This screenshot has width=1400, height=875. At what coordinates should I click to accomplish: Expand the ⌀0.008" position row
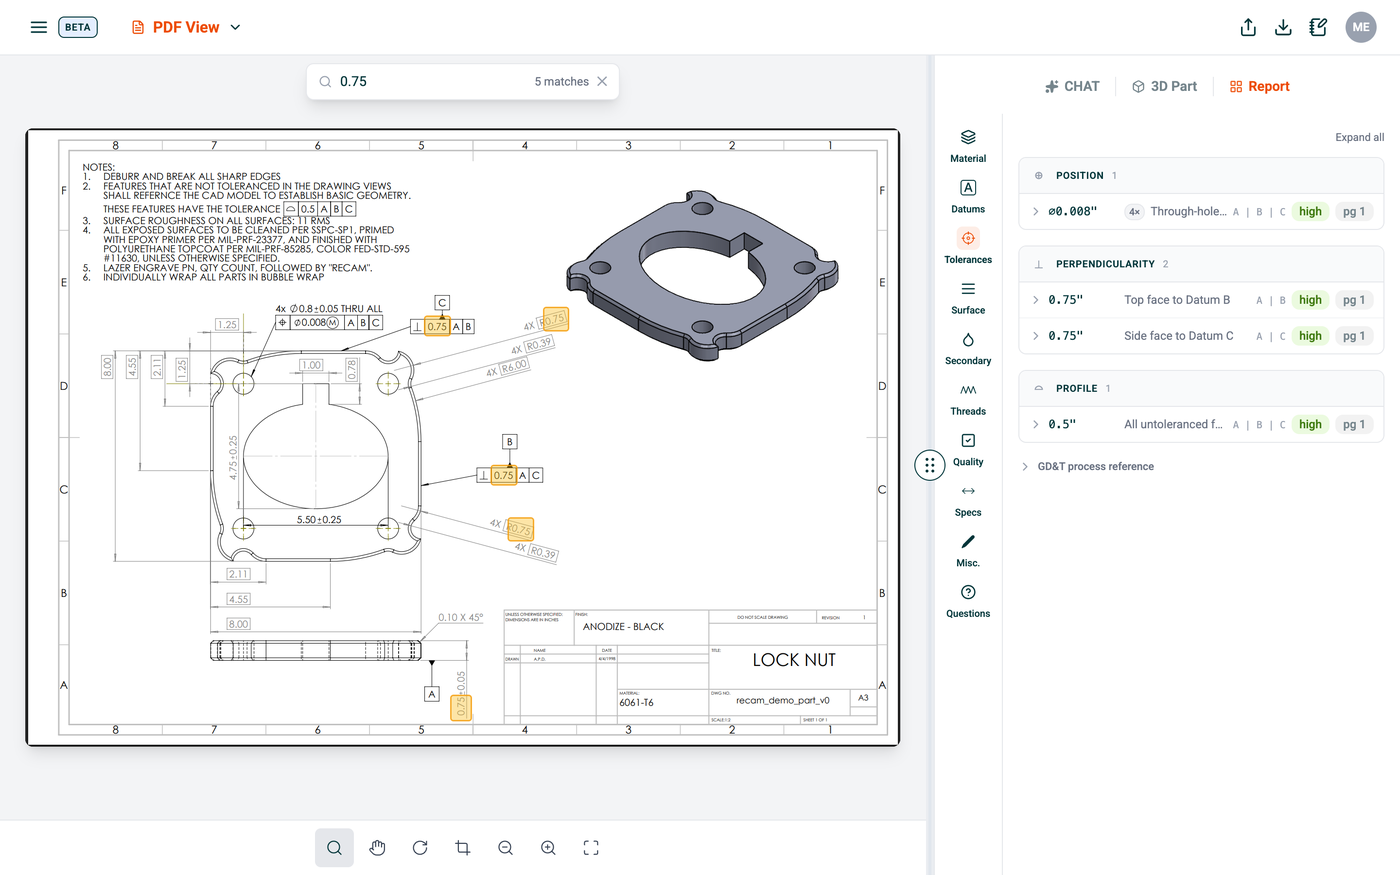(1201, 211)
